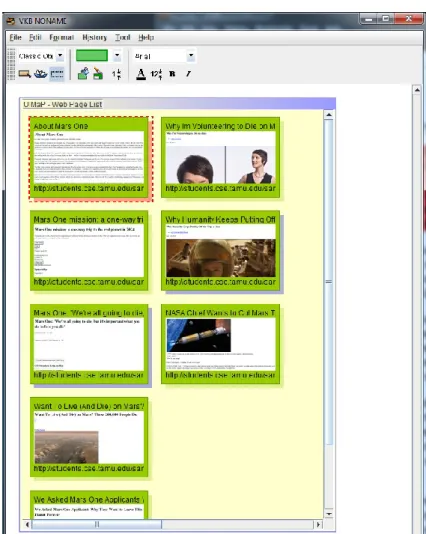Screen dimensions: 426x534
Task: Click the list vertical scrollbar thumb
Action: tap(329, 281)
